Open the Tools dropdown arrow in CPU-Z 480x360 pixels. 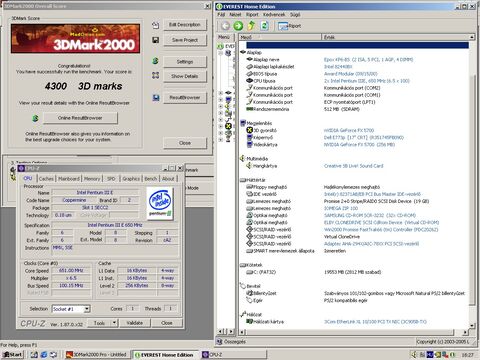pyautogui.click(x=114, y=323)
